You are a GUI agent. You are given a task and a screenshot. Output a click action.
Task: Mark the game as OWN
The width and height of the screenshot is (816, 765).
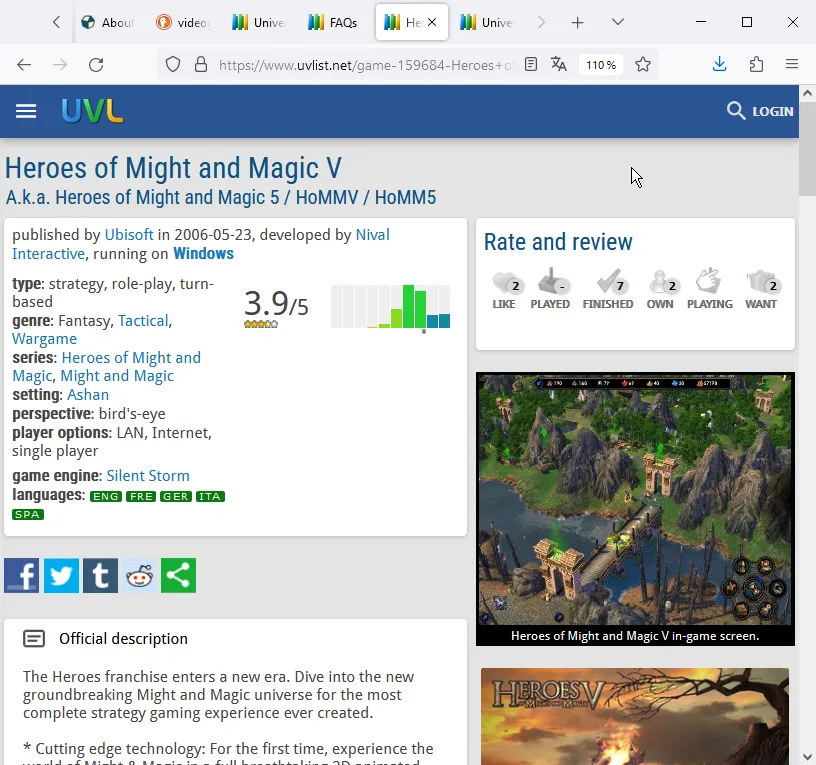(x=660, y=283)
